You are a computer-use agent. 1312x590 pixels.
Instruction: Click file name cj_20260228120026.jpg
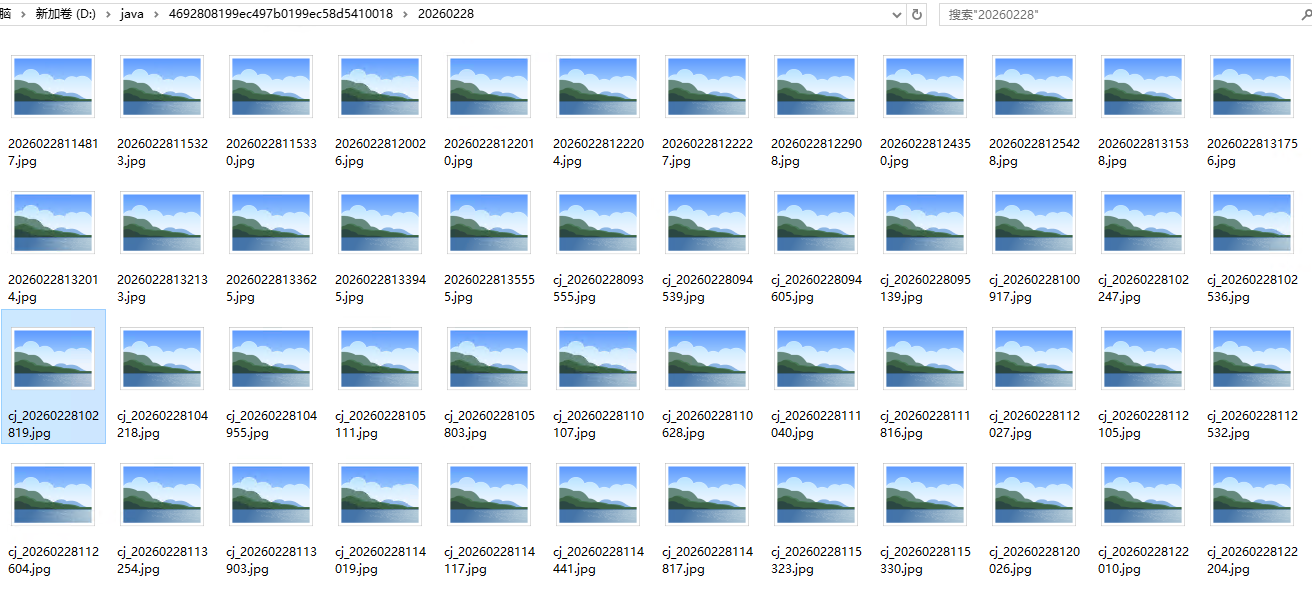click(x=1034, y=560)
